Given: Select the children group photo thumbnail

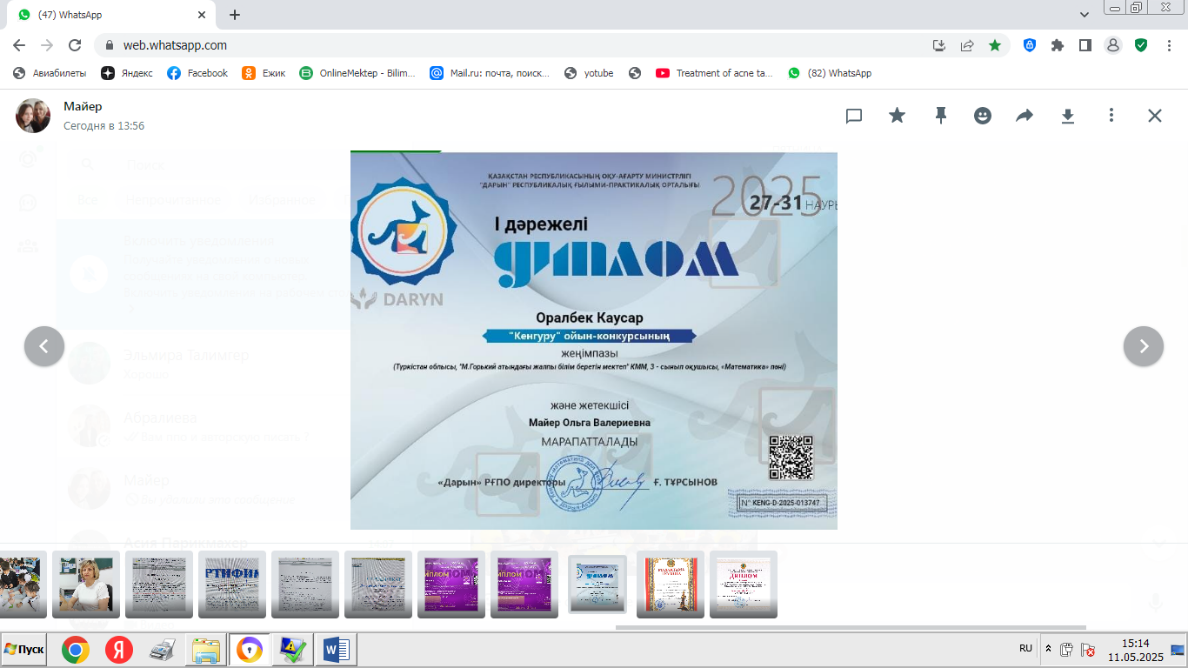Looking at the screenshot, I should point(23,584).
